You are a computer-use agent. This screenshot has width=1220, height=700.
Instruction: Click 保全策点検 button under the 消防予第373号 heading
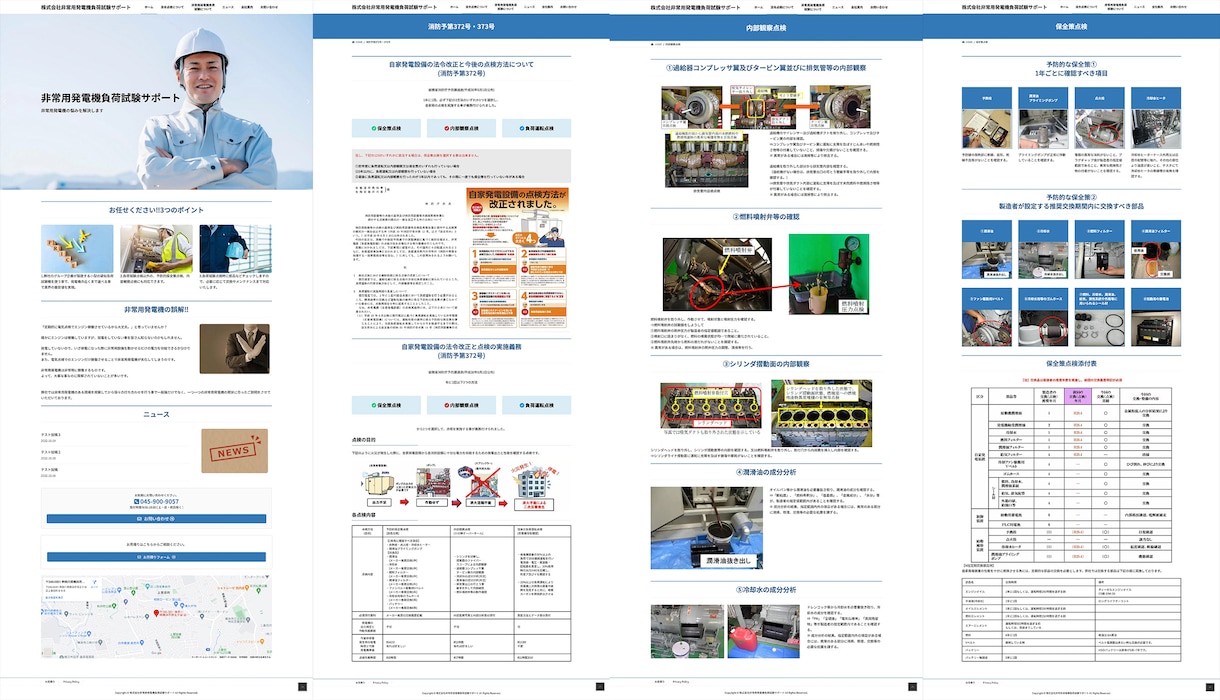point(385,405)
